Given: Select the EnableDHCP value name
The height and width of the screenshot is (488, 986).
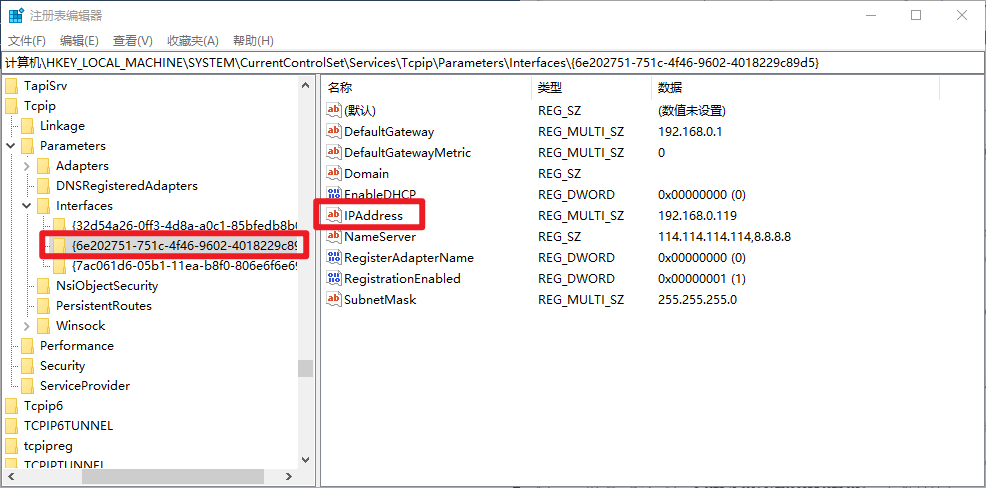Looking at the screenshot, I should tap(380, 194).
